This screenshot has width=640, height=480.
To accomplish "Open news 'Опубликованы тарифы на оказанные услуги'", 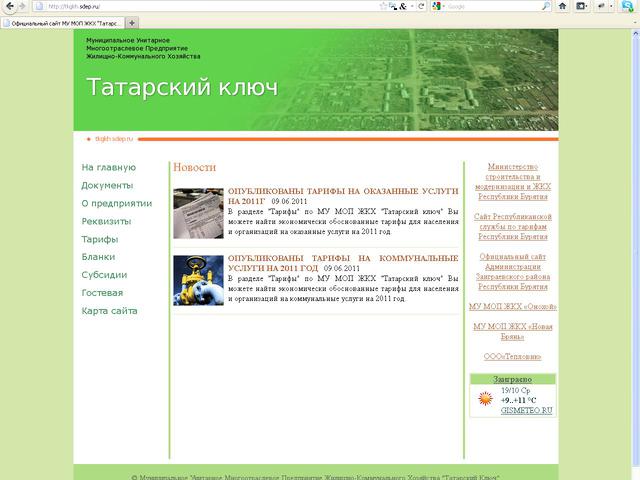I will click(x=343, y=196).
